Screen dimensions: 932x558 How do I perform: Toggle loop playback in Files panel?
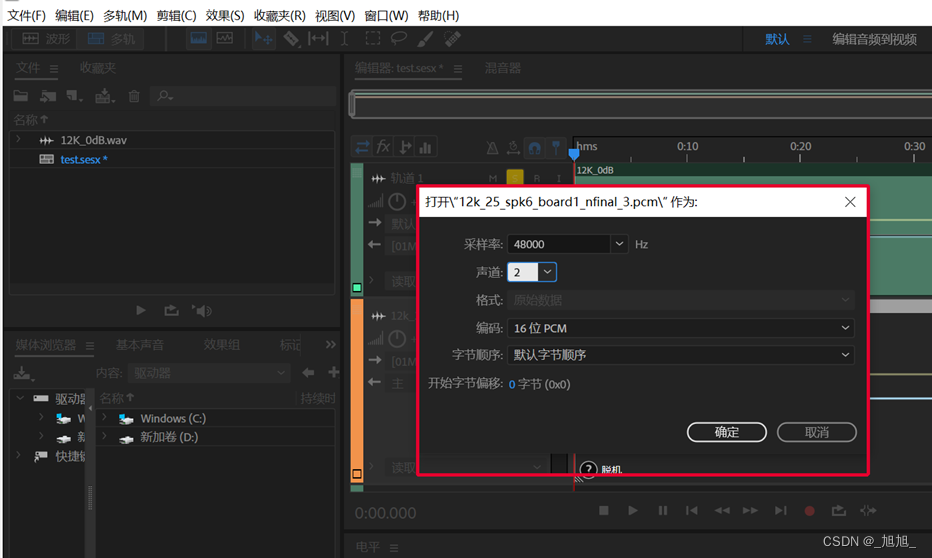pos(171,310)
